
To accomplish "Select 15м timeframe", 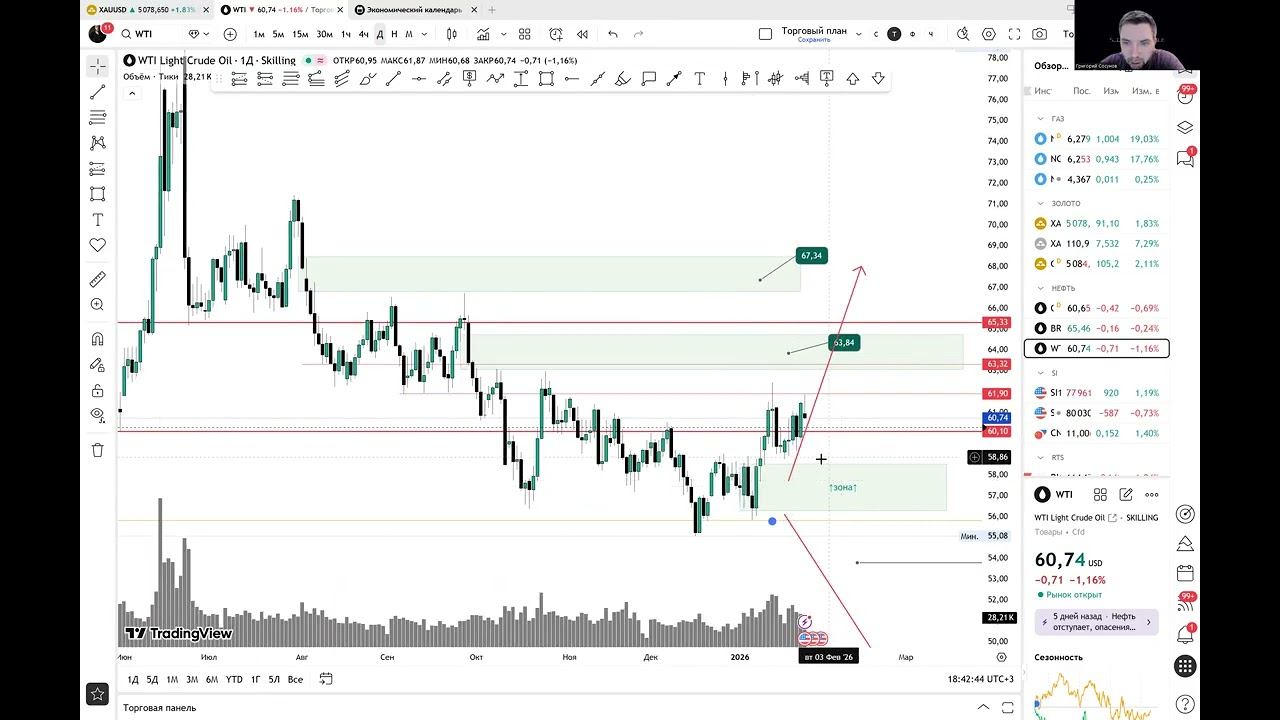I will pyautogui.click(x=300, y=34).
